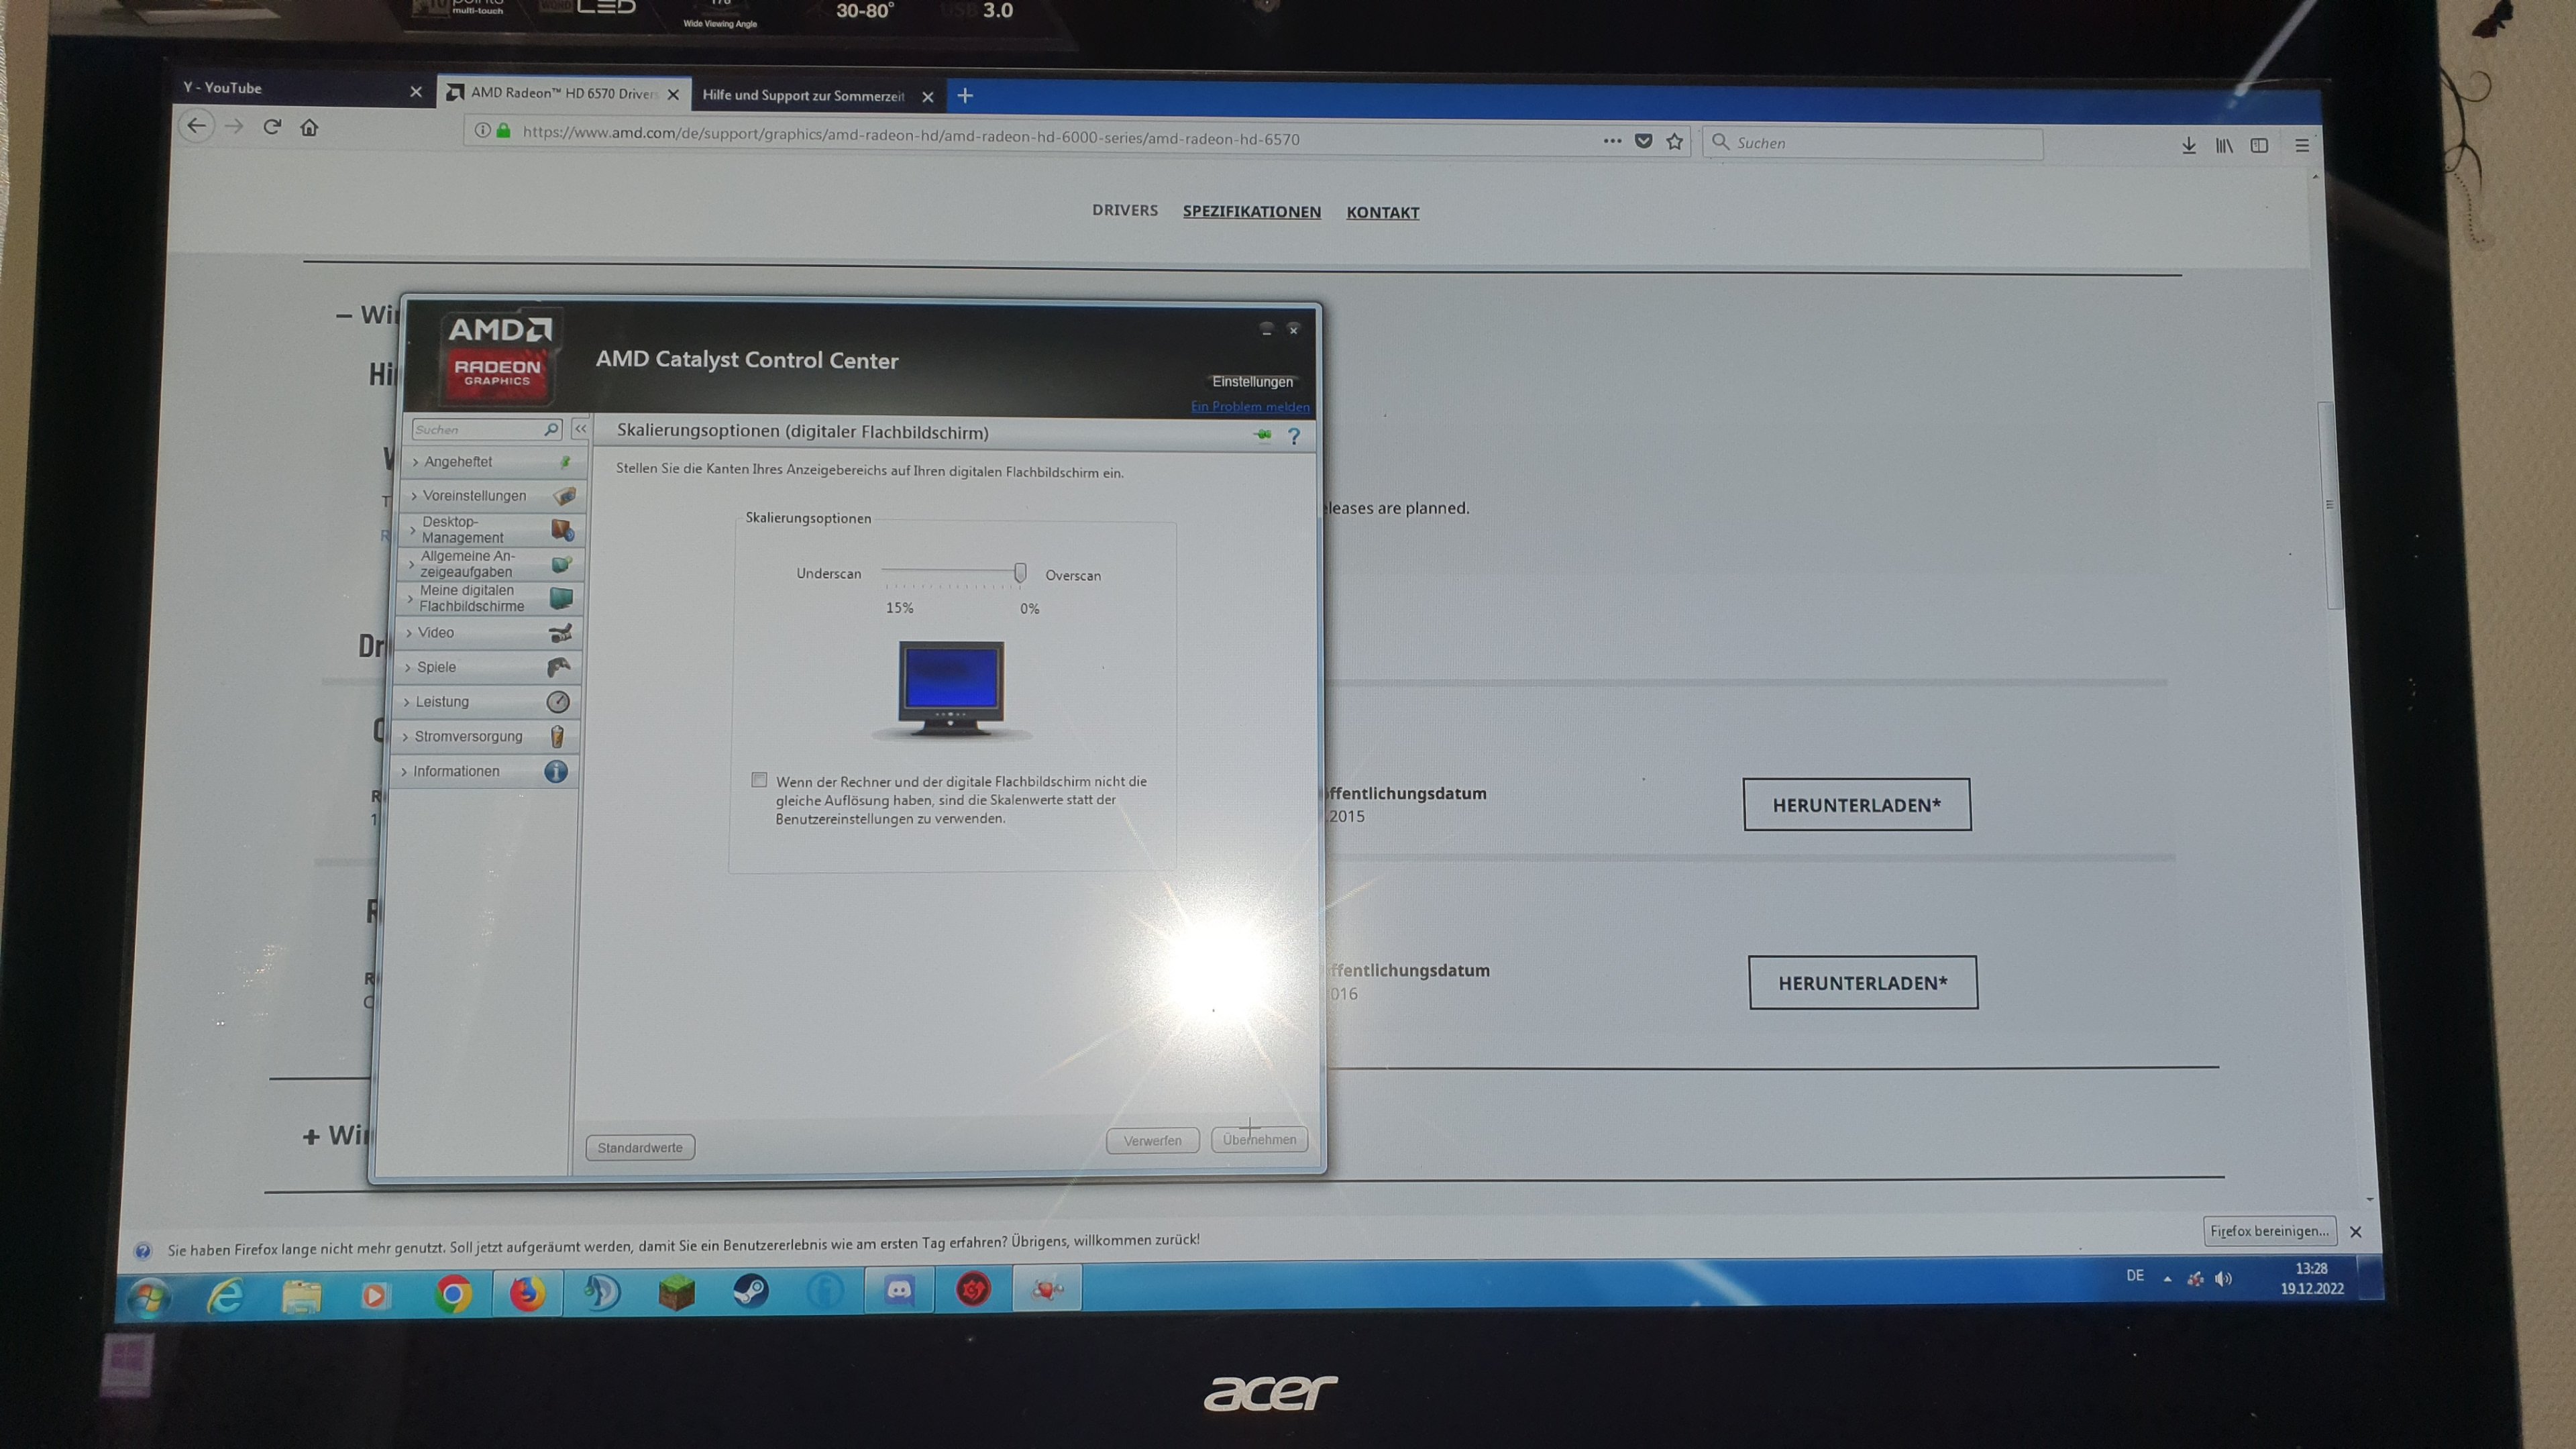Collapse the sidebar with double-arrow icon

(580, 428)
